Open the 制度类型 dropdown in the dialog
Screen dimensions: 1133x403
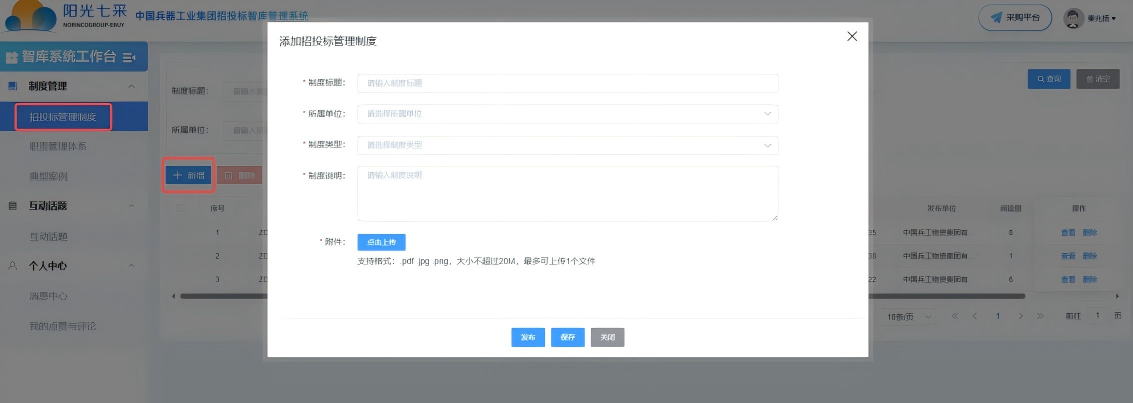tap(567, 145)
